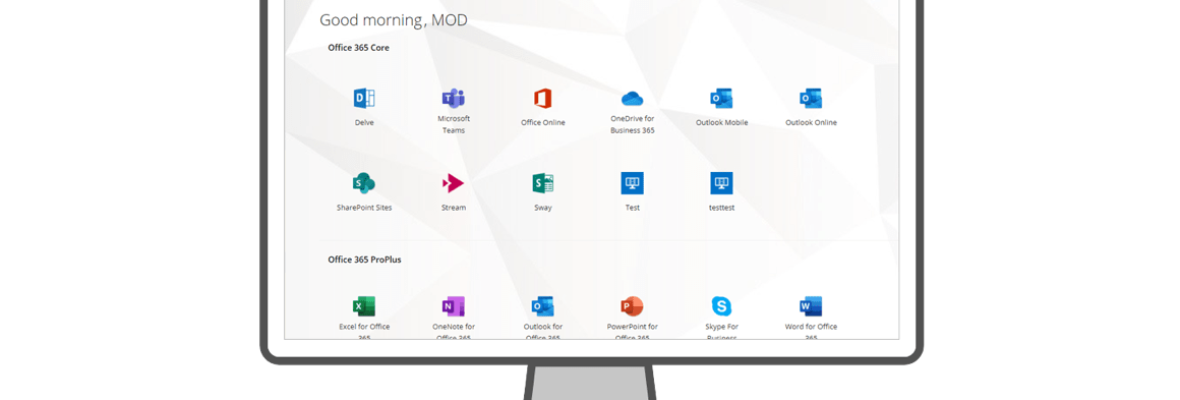Viewport: 1180px width, 400px height.
Task: Click the Outlook Online label
Action: [x=811, y=123]
